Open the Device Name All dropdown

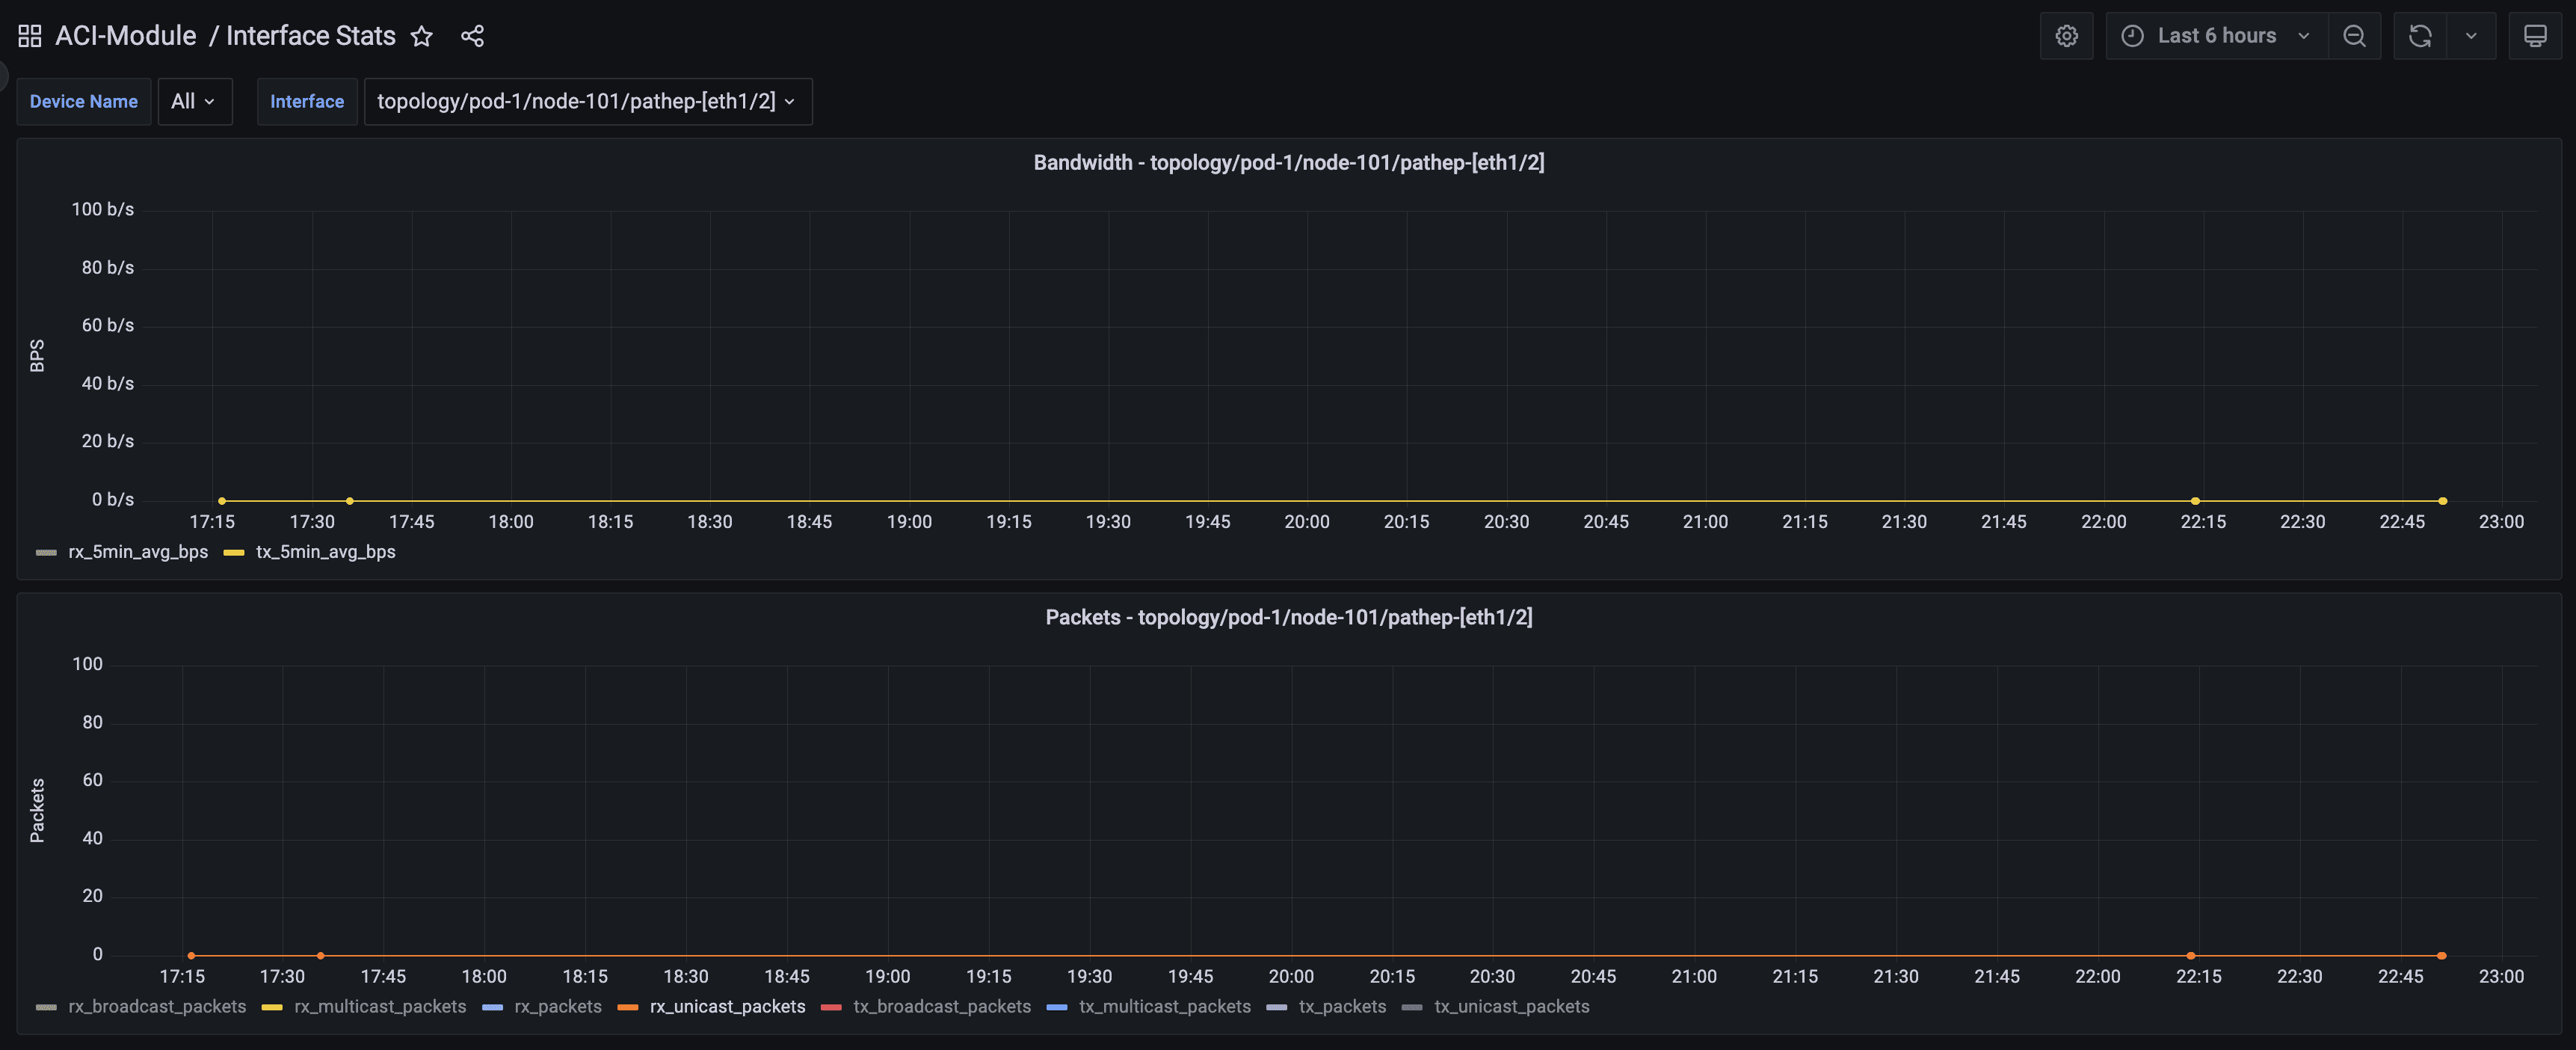pos(194,101)
